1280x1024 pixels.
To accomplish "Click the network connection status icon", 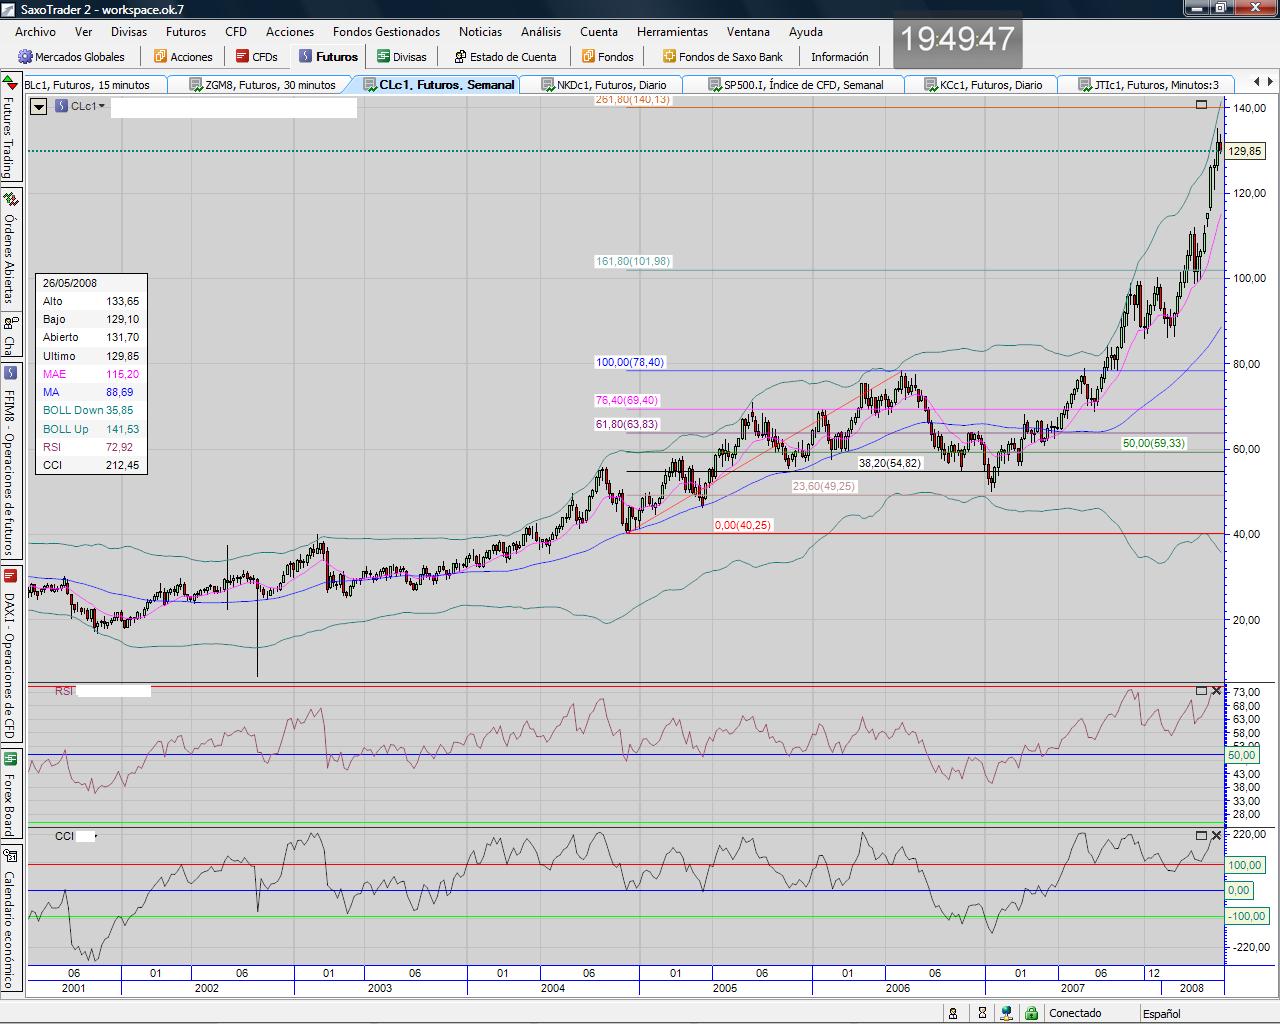I will [1007, 1013].
